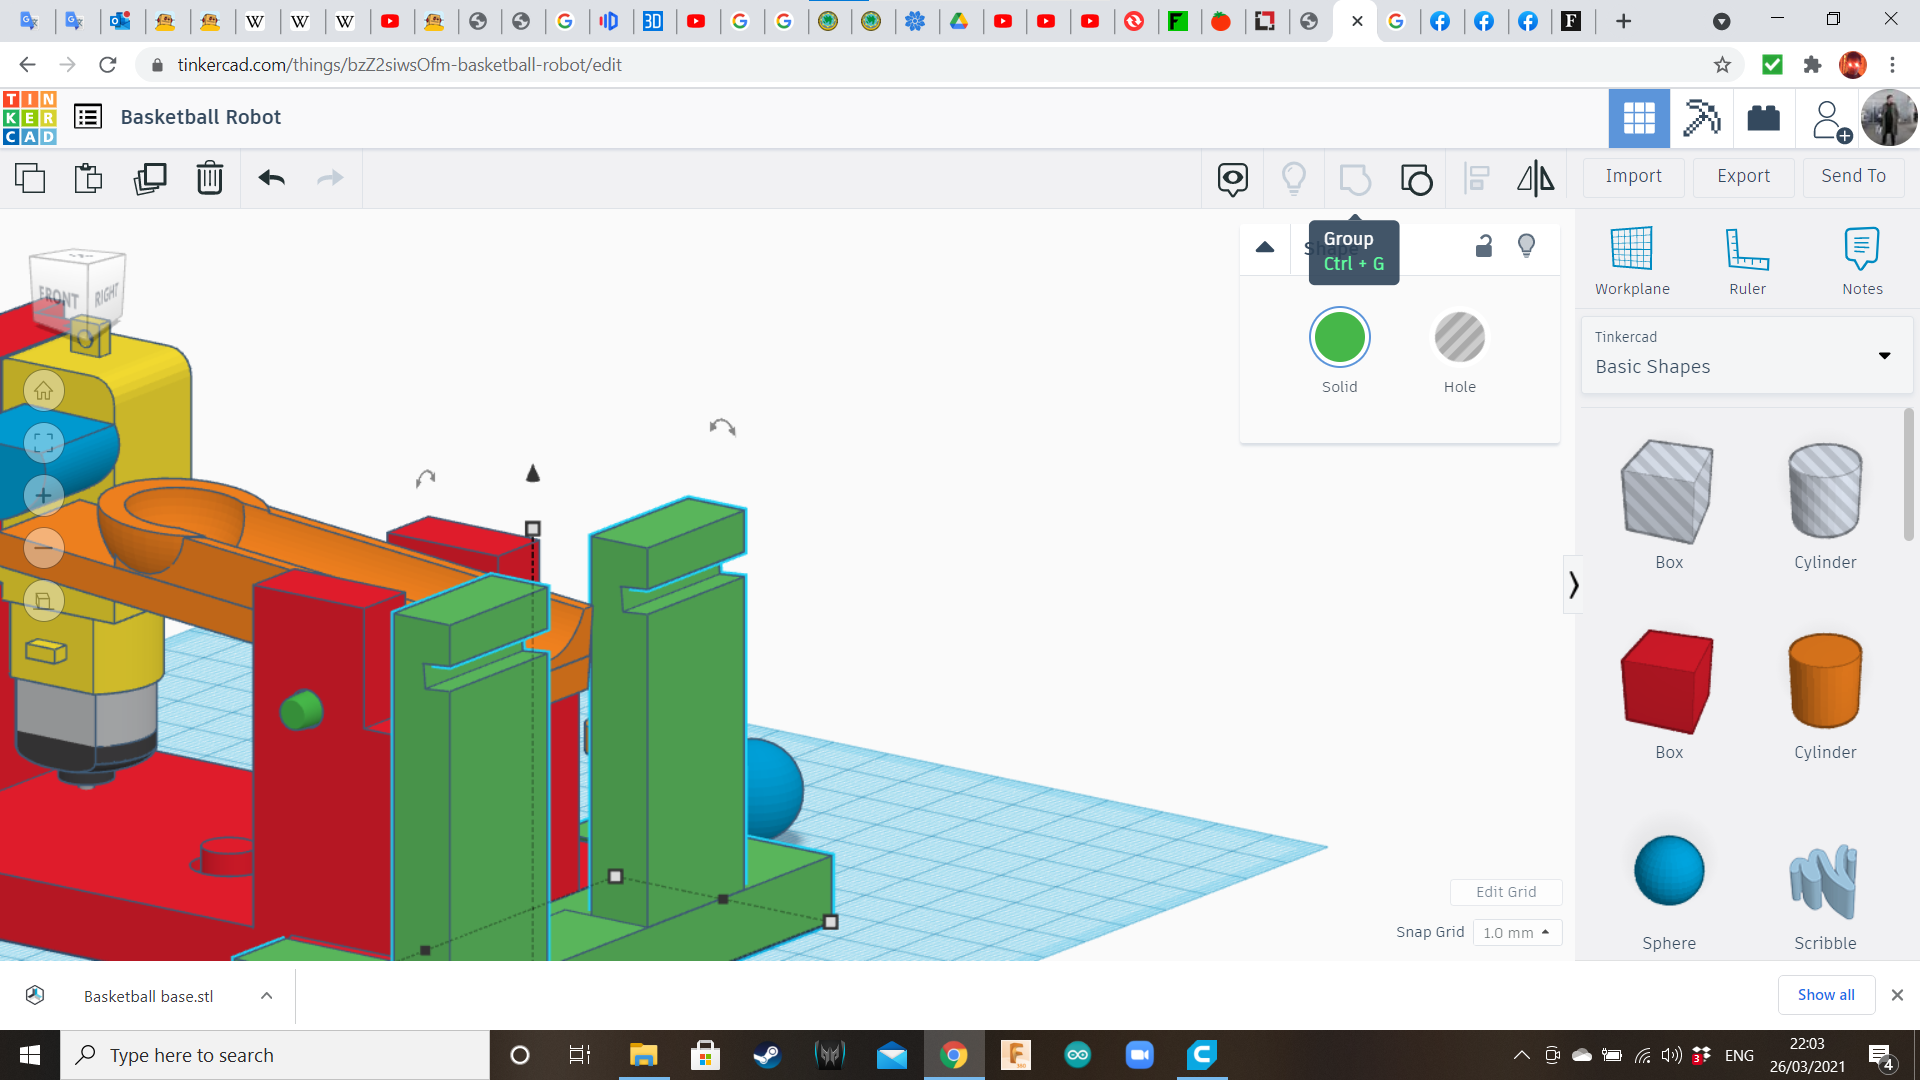Click the Mirror/Flip tool icon
The width and height of the screenshot is (1920, 1080).
(1535, 178)
